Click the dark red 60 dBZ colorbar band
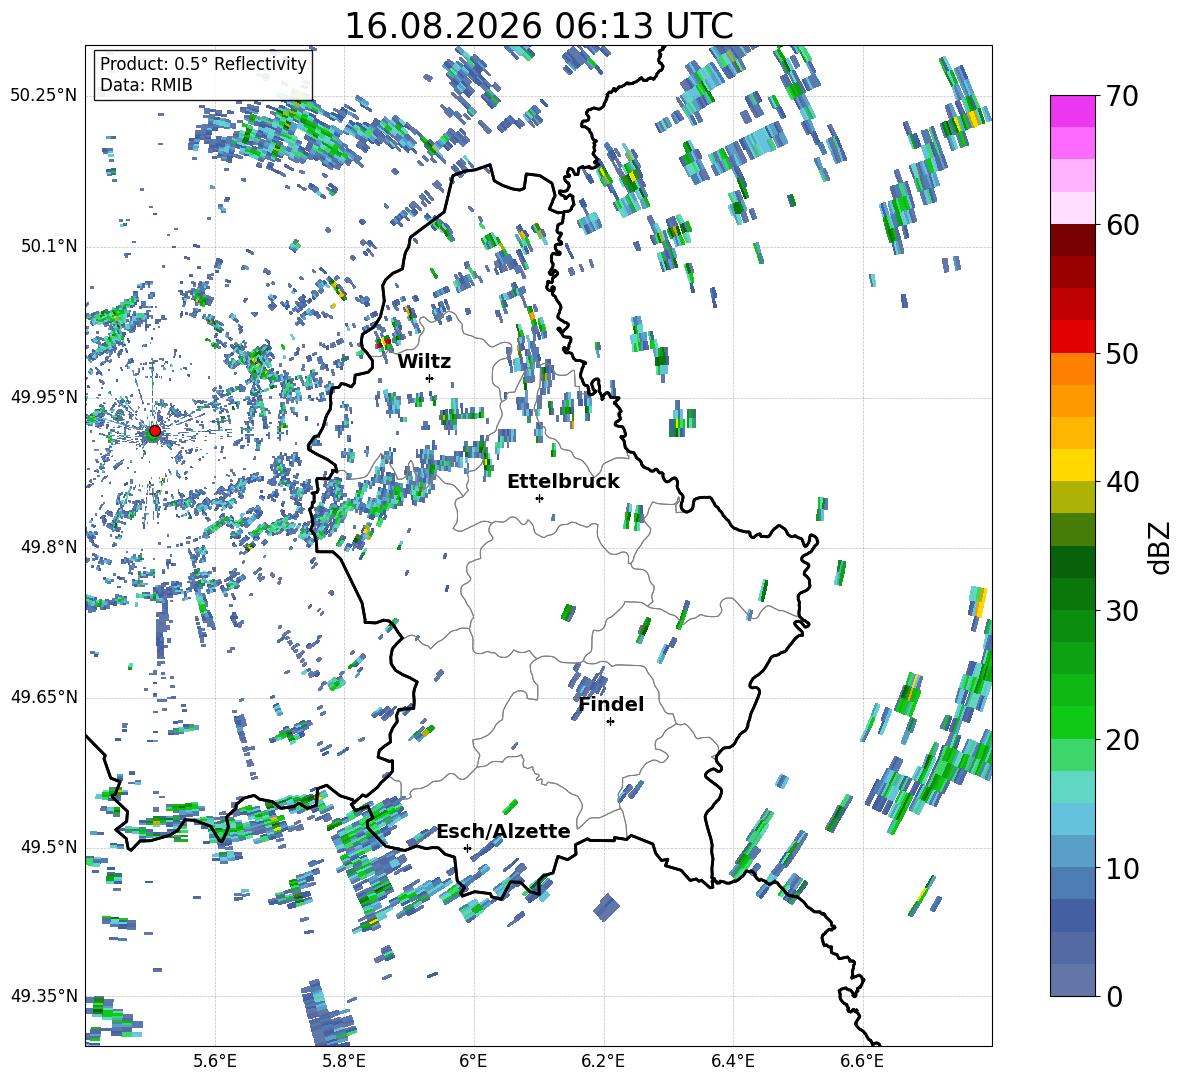1184x1081 pixels. [1072, 240]
